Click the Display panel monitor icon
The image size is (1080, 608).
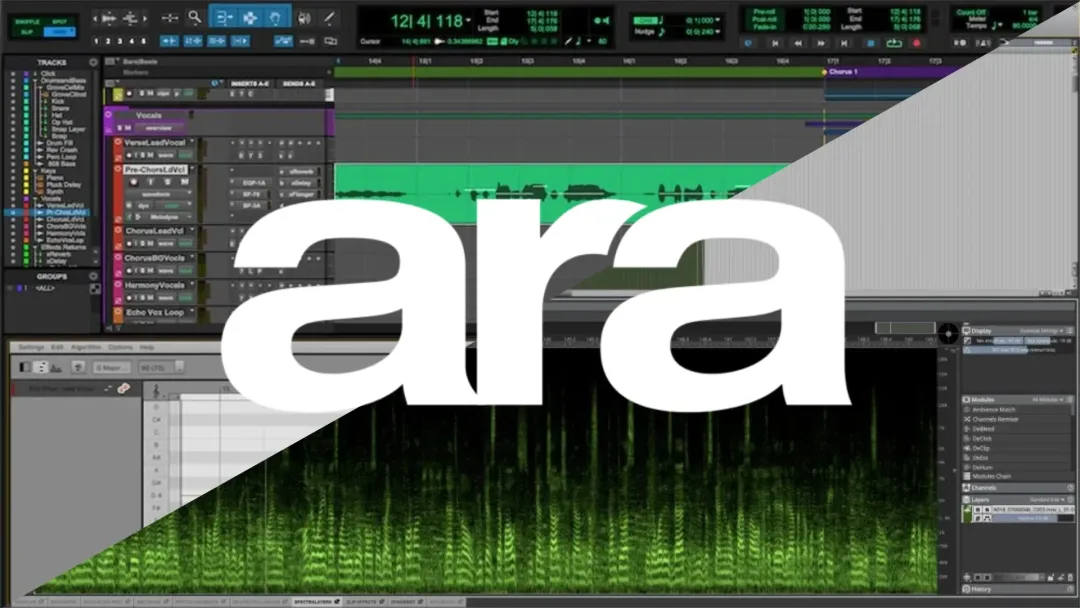point(966,331)
